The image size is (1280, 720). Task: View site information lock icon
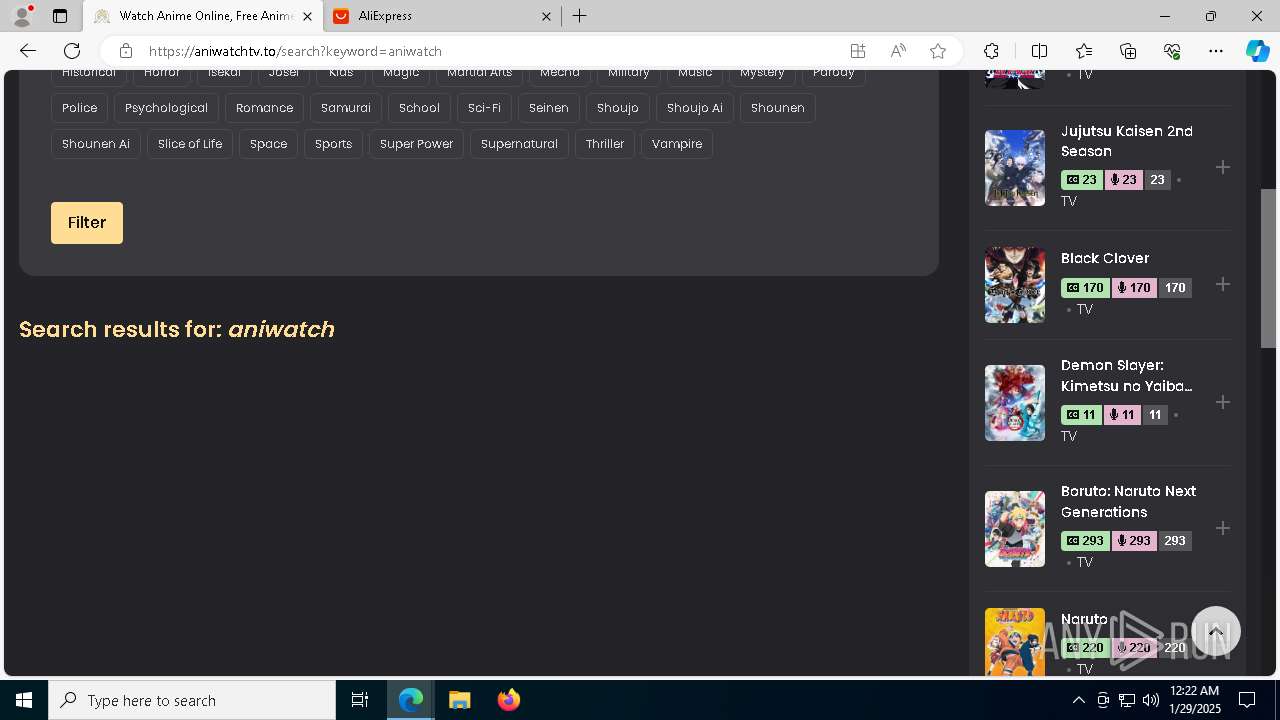(125, 51)
